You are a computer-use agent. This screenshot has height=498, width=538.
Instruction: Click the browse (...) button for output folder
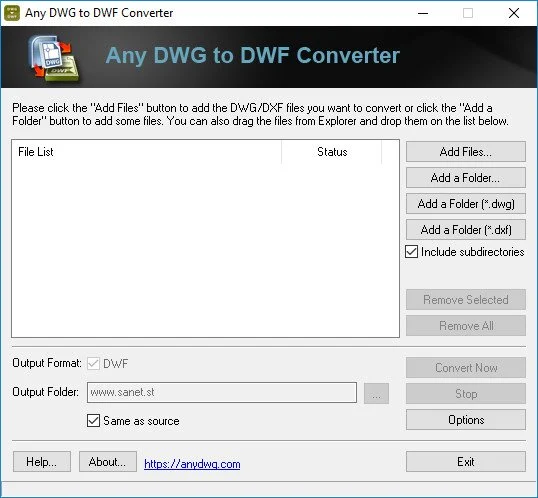[x=376, y=394]
